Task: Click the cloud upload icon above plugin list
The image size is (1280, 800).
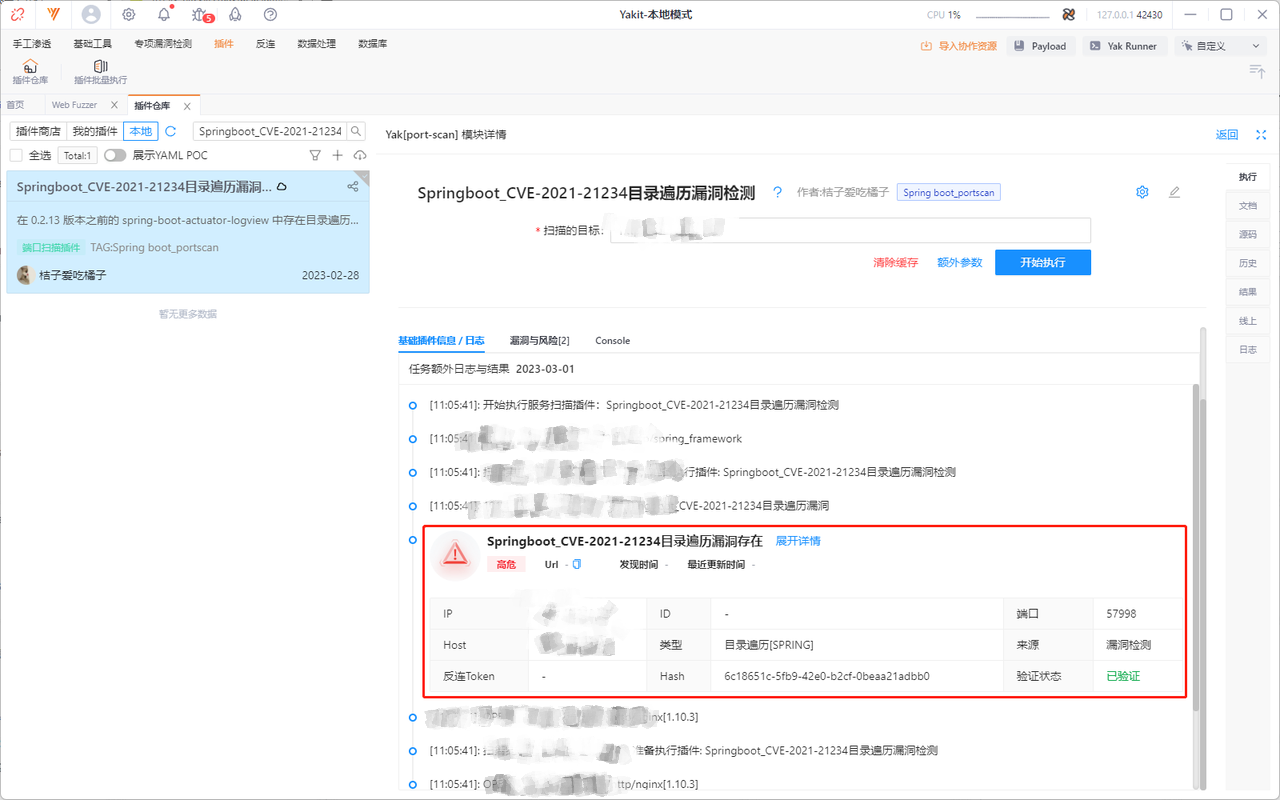Action: pos(360,155)
